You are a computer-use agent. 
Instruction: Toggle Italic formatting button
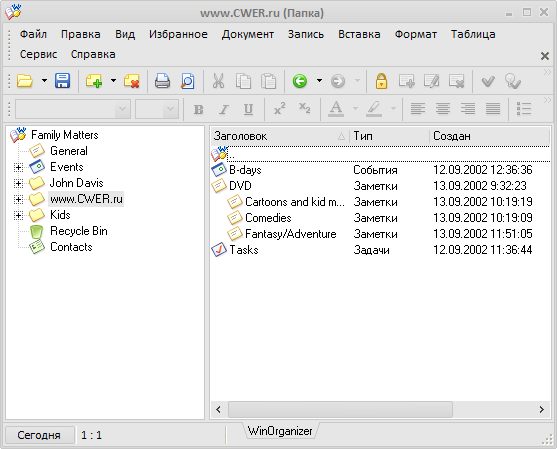pos(223,109)
